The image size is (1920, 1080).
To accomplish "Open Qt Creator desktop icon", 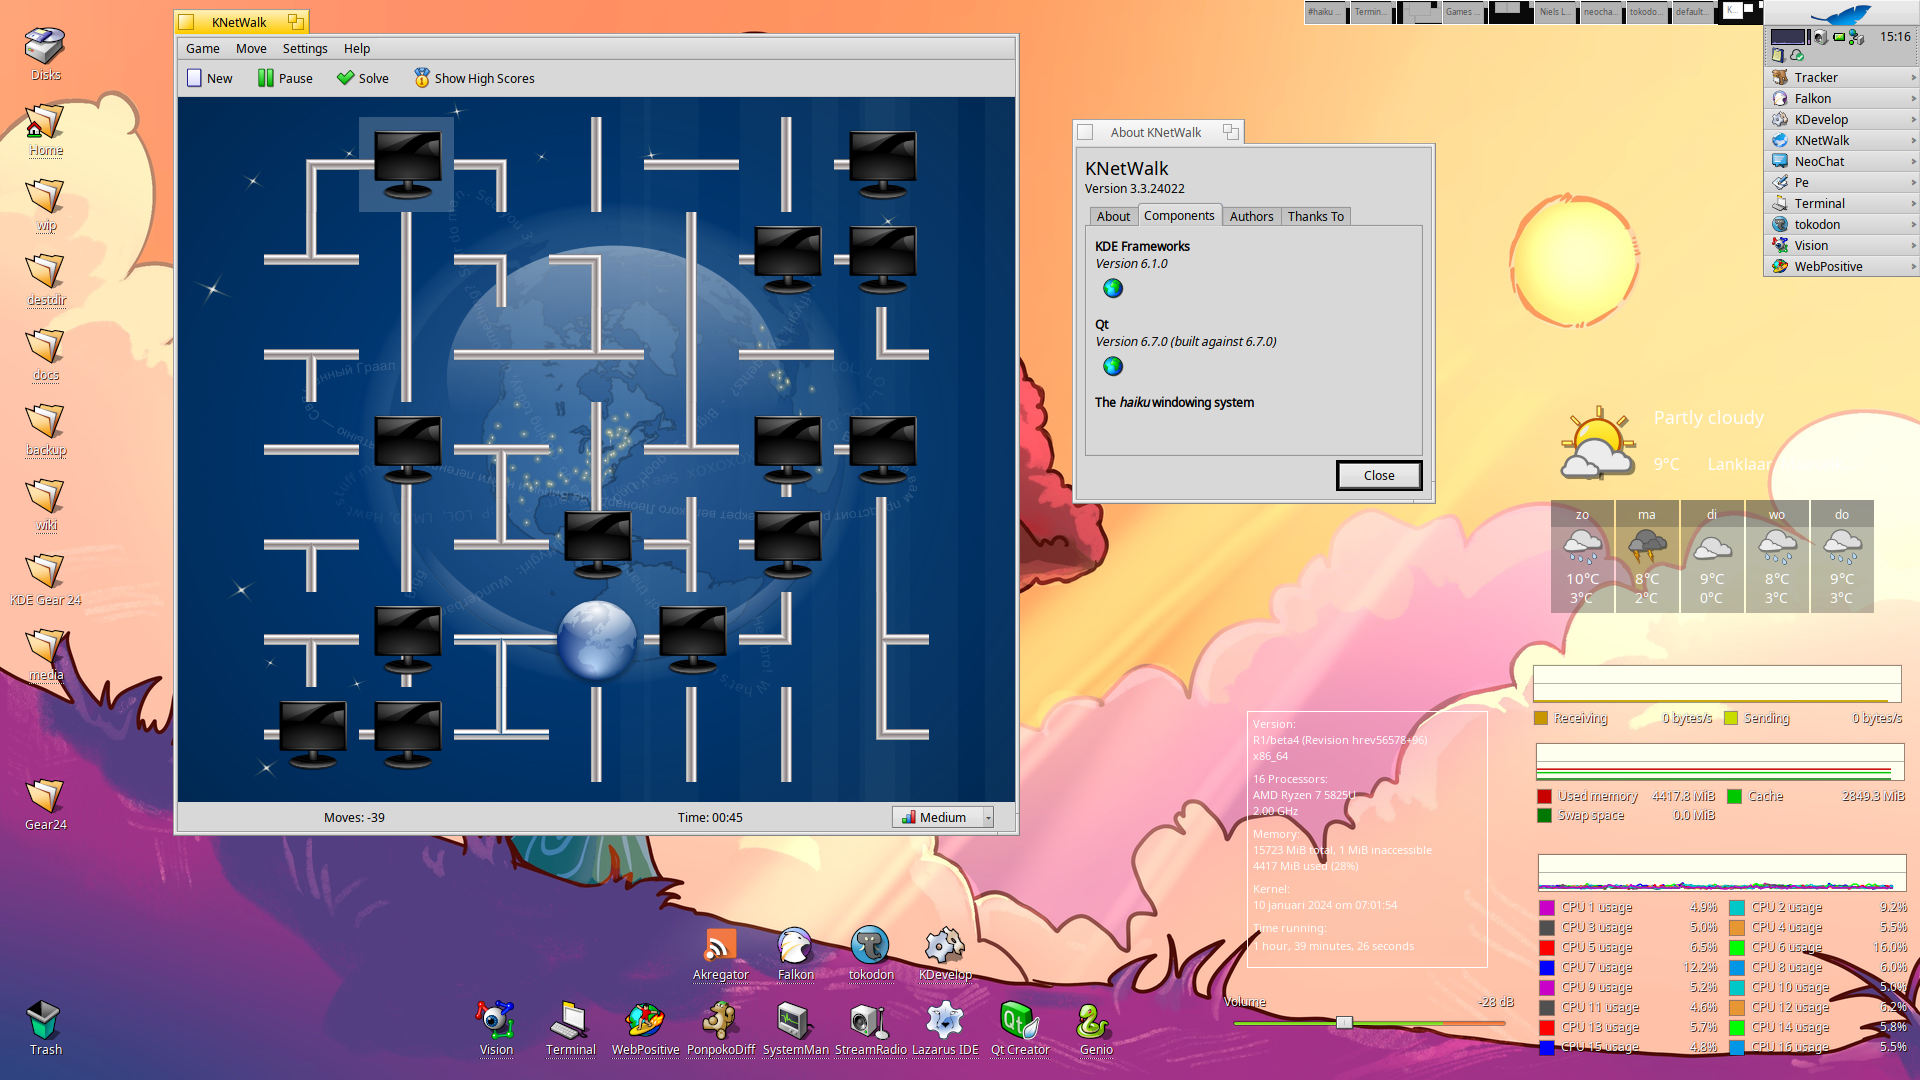I will [1019, 1022].
